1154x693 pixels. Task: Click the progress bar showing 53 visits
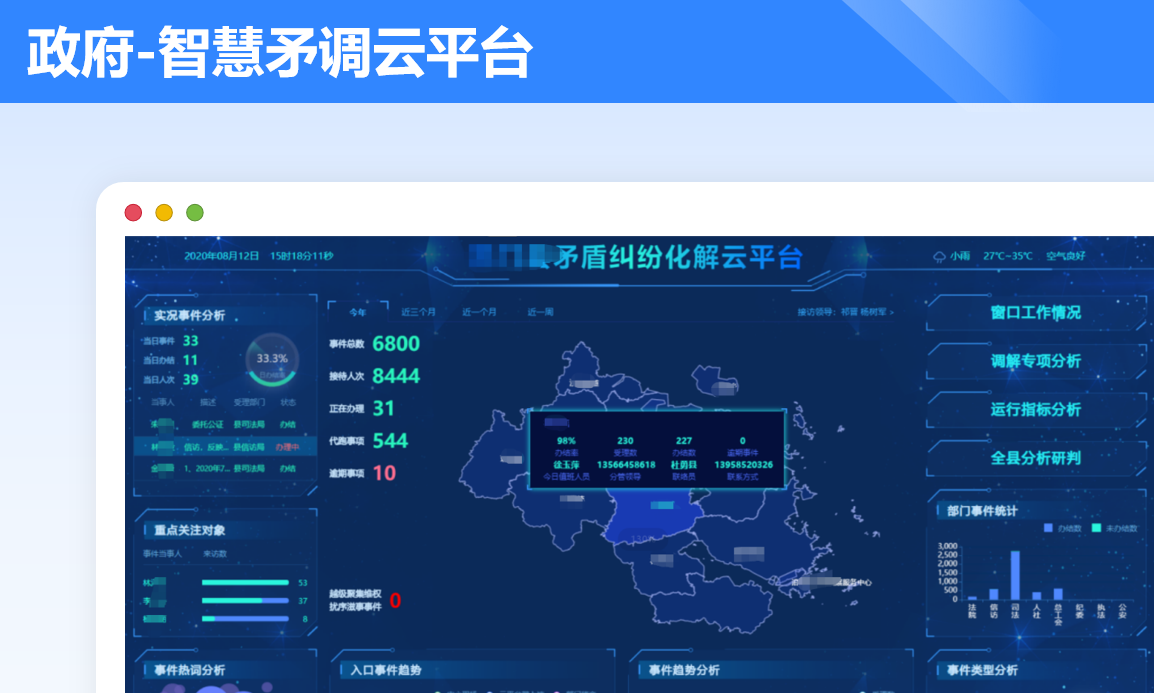click(x=245, y=583)
